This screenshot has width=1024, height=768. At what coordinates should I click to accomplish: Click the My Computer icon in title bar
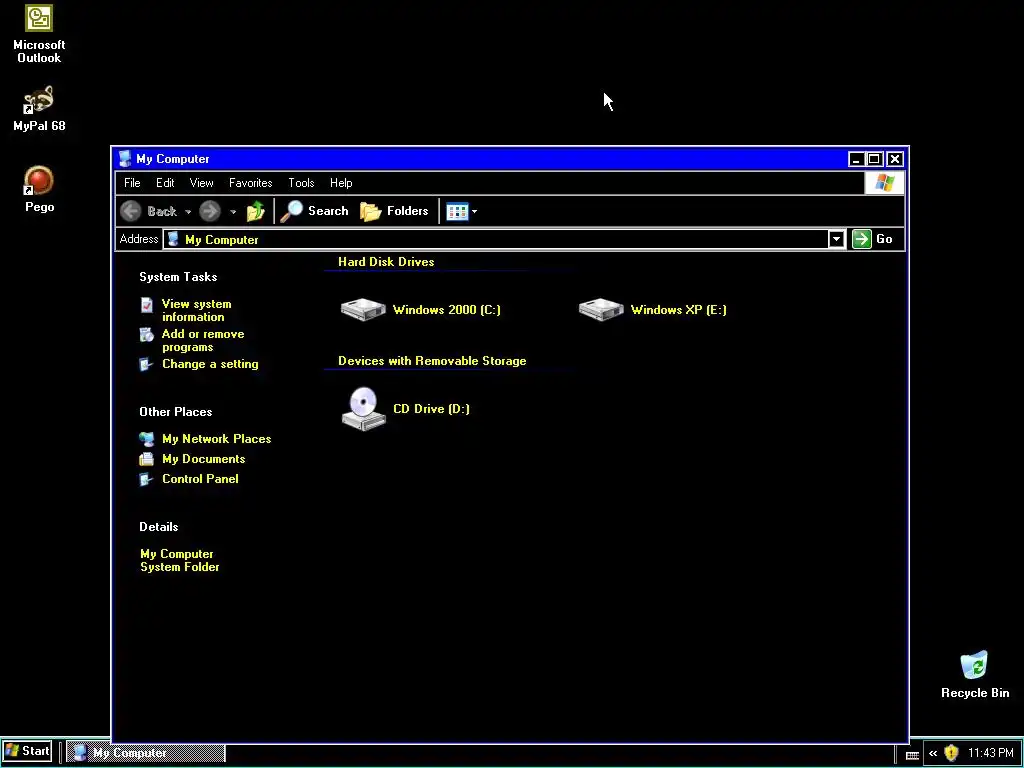125,159
